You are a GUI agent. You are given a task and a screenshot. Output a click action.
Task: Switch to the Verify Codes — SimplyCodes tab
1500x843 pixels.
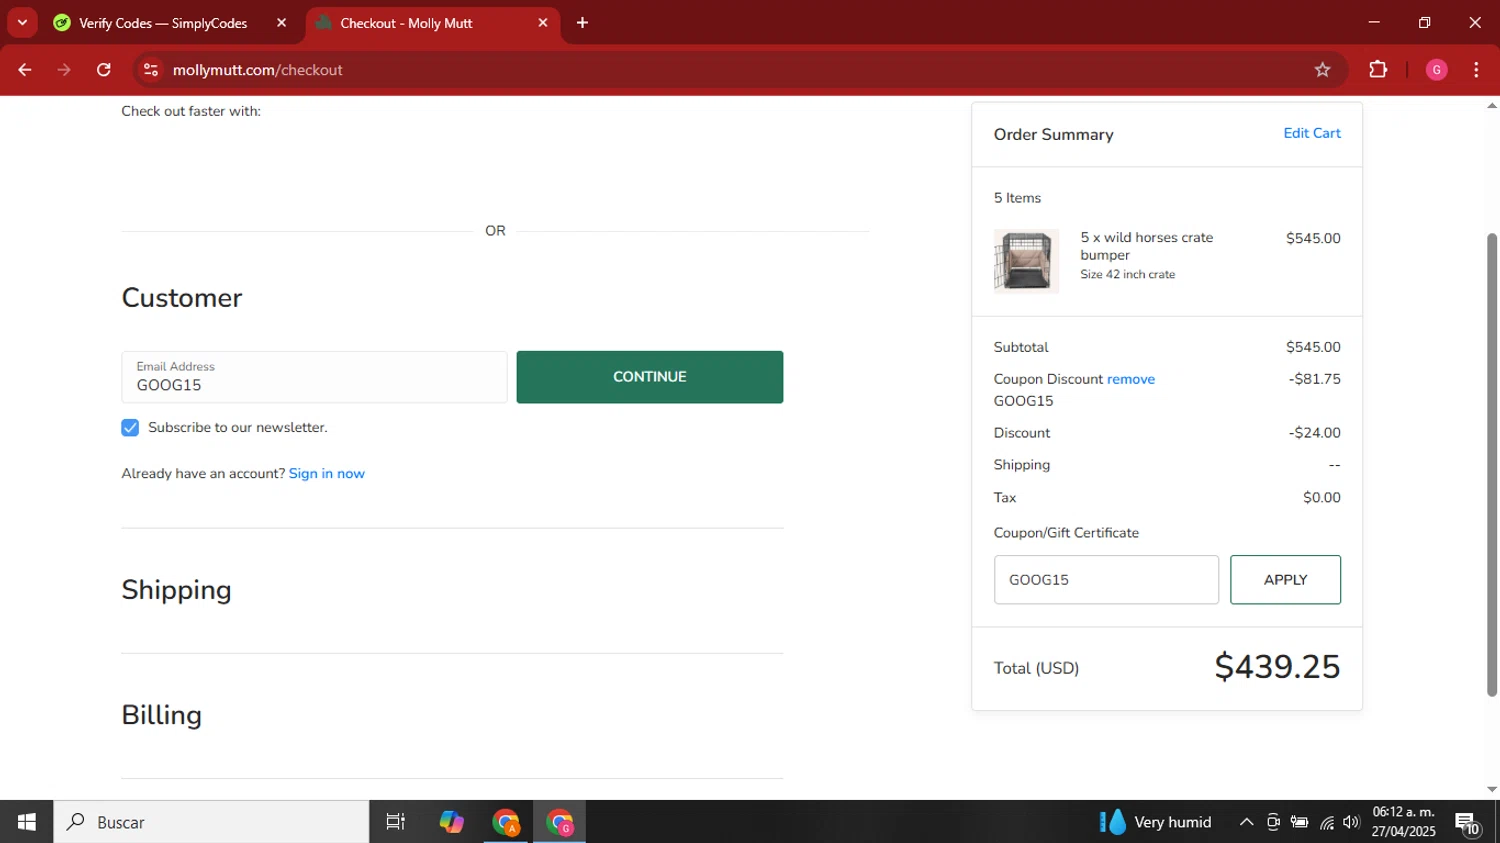163,23
